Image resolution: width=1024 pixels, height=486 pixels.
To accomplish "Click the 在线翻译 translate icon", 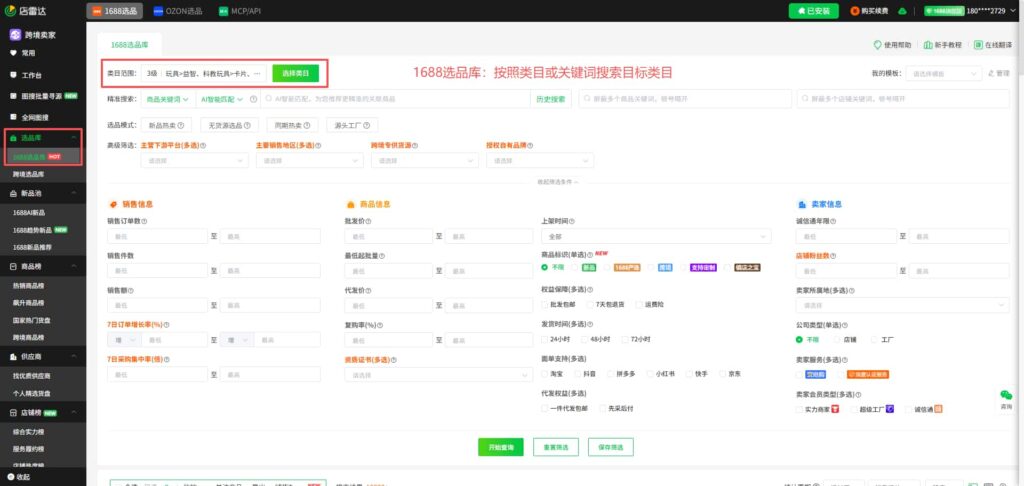I will pos(978,45).
